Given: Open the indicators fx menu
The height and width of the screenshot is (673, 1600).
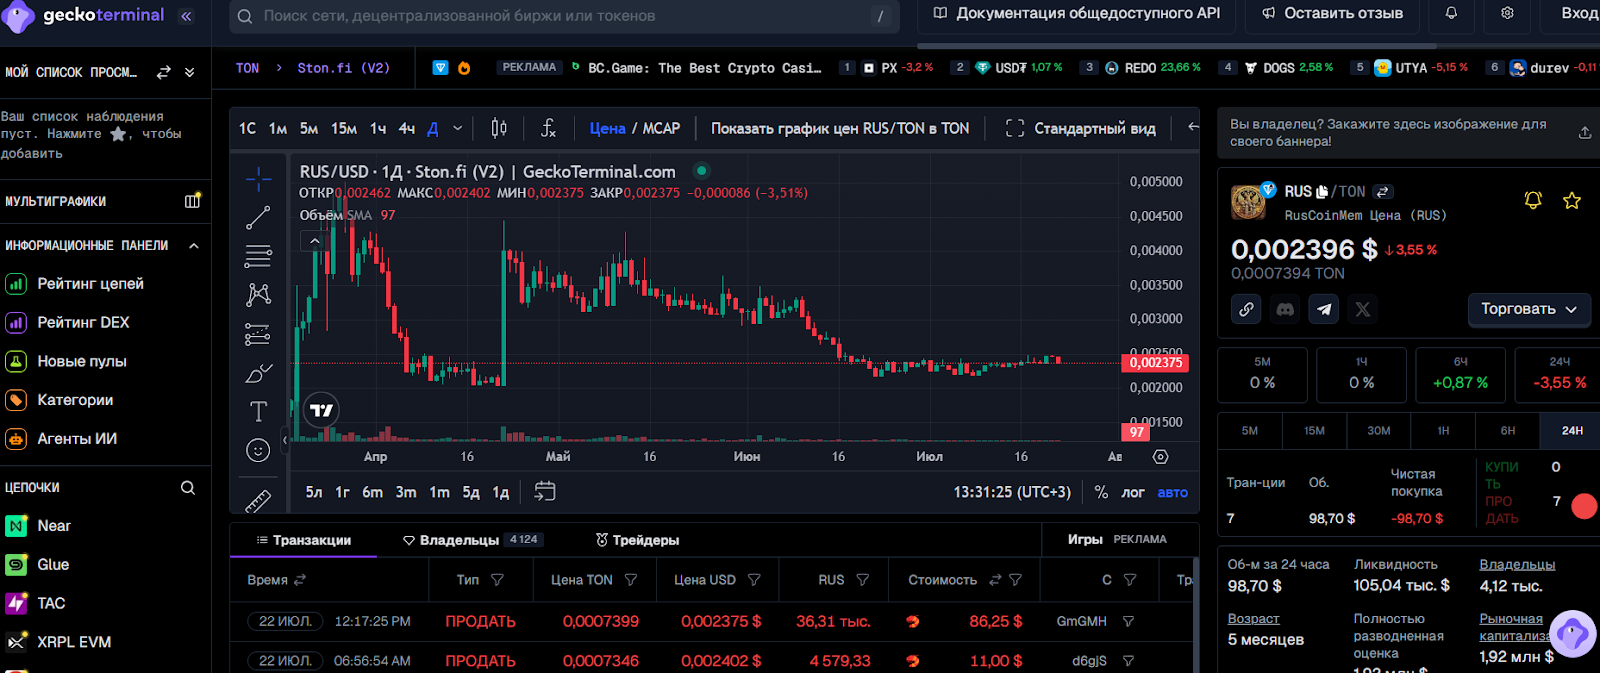Looking at the screenshot, I should coord(548,128).
